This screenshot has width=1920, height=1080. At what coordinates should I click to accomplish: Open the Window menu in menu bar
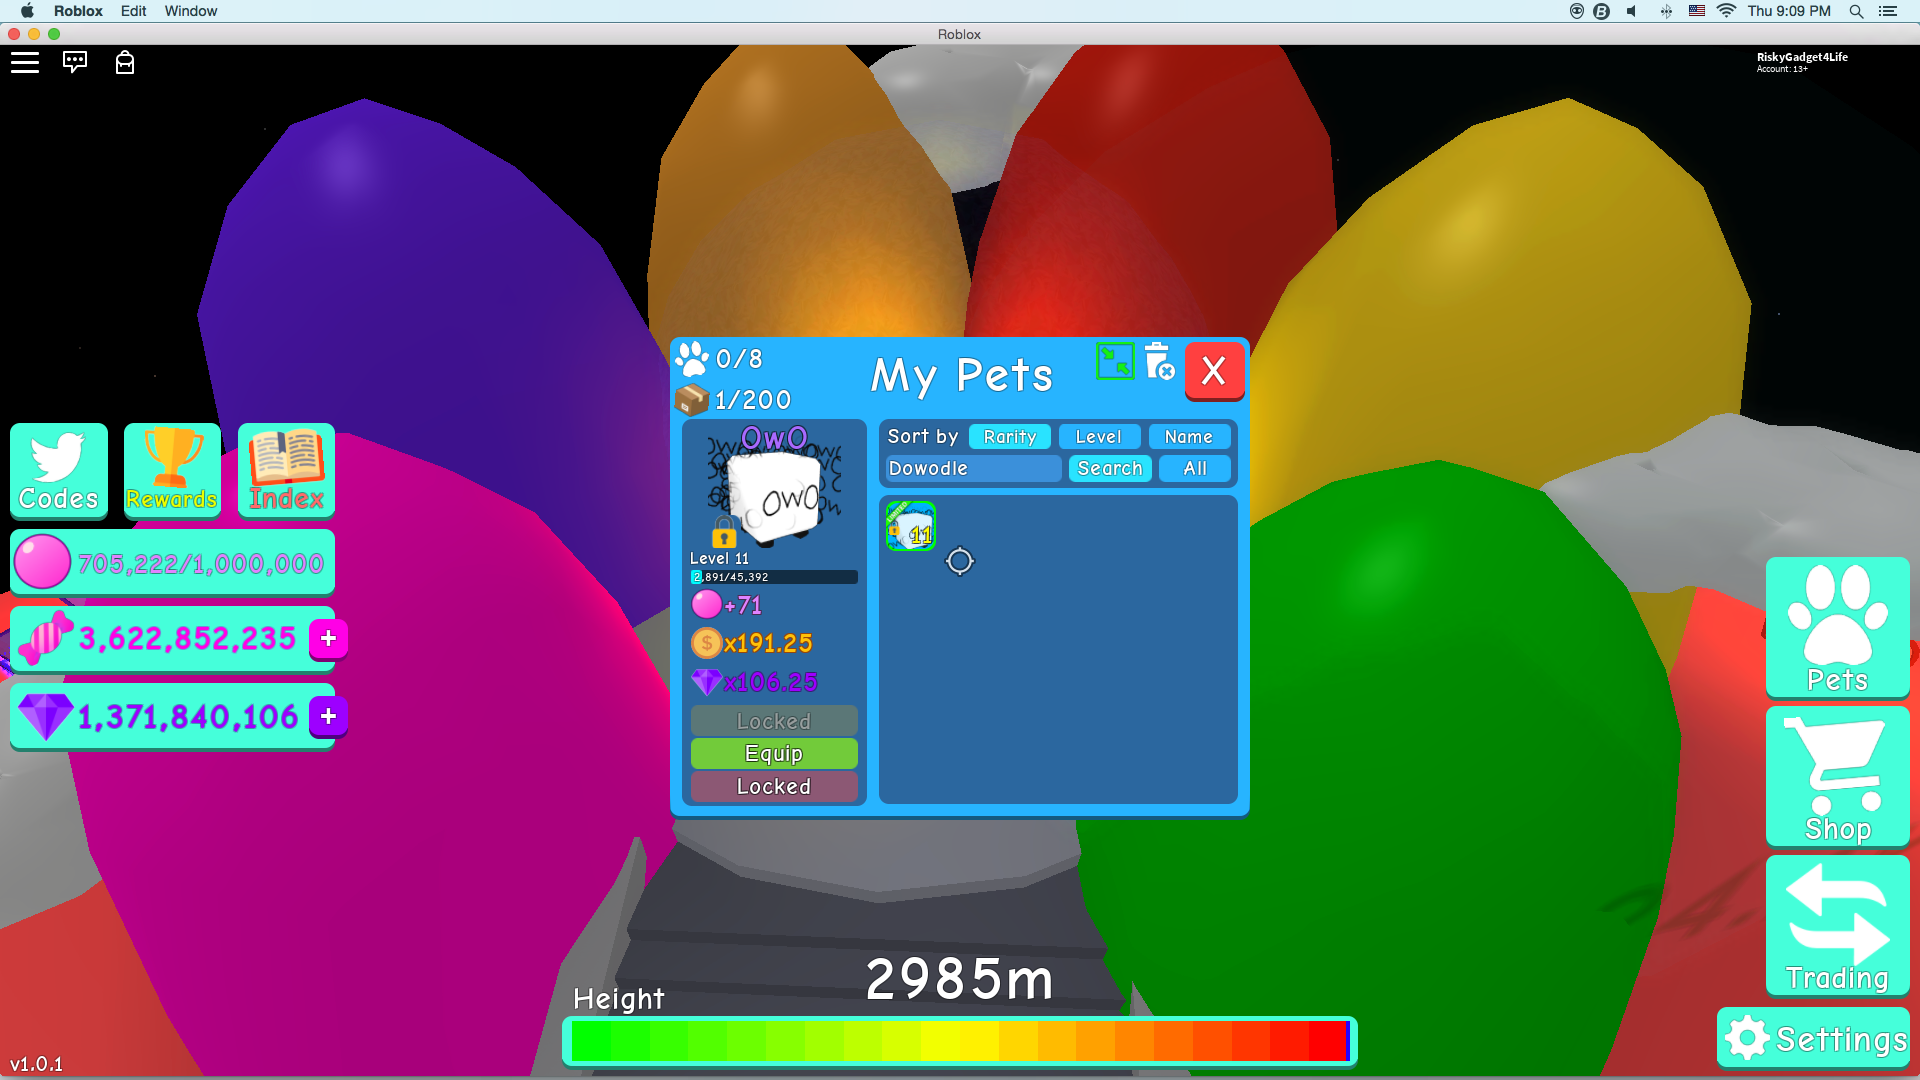(x=191, y=11)
